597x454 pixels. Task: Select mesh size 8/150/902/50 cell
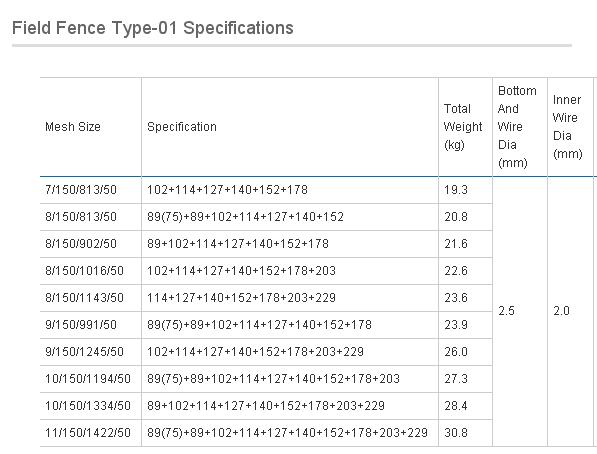(x=91, y=244)
